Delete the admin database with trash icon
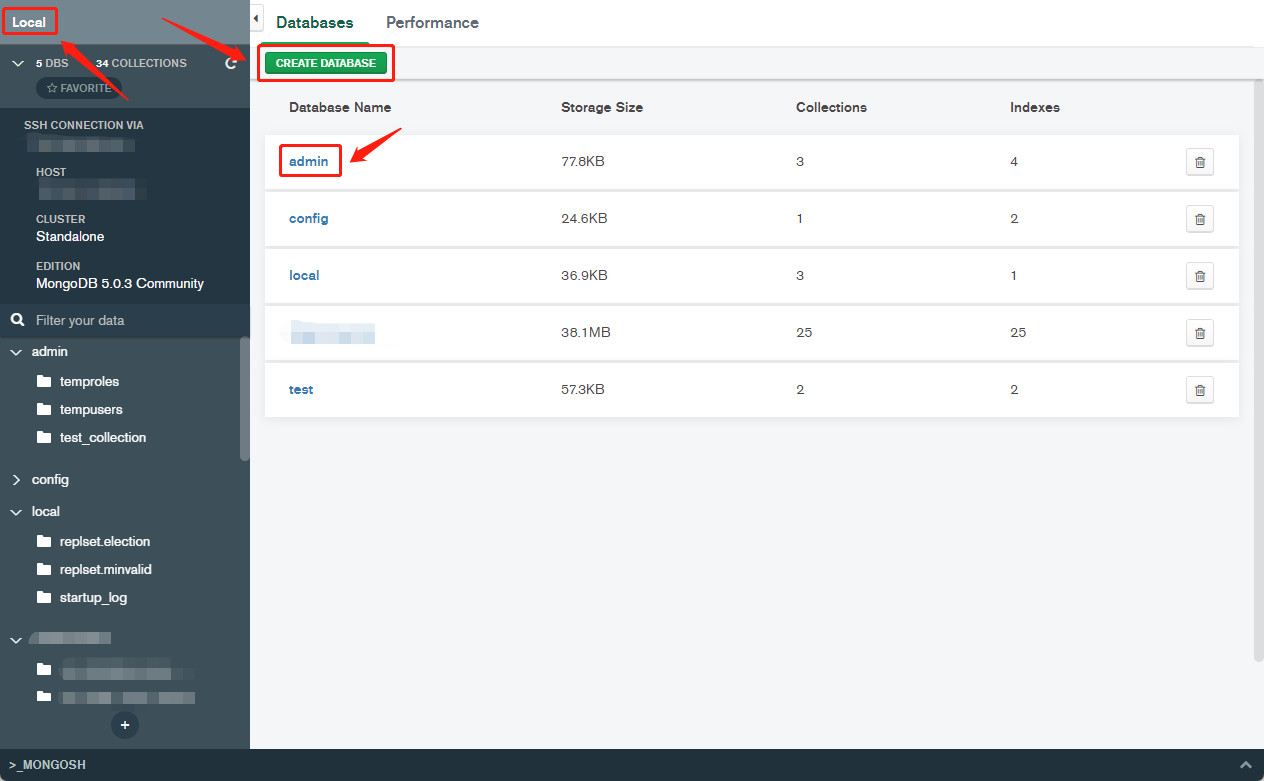Image resolution: width=1264 pixels, height=781 pixels. 1200,162
